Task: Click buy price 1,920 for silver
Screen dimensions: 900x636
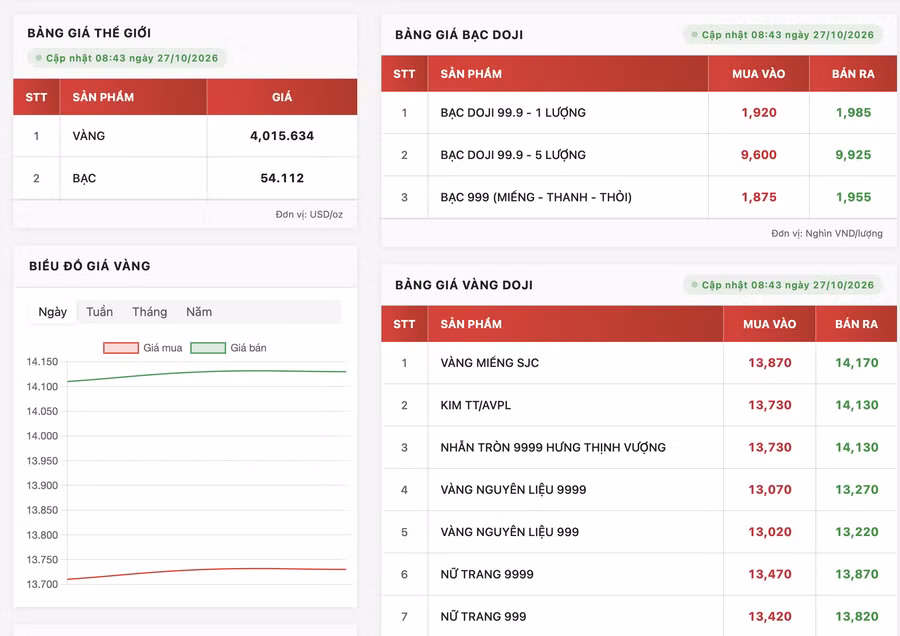Action: (x=759, y=113)
